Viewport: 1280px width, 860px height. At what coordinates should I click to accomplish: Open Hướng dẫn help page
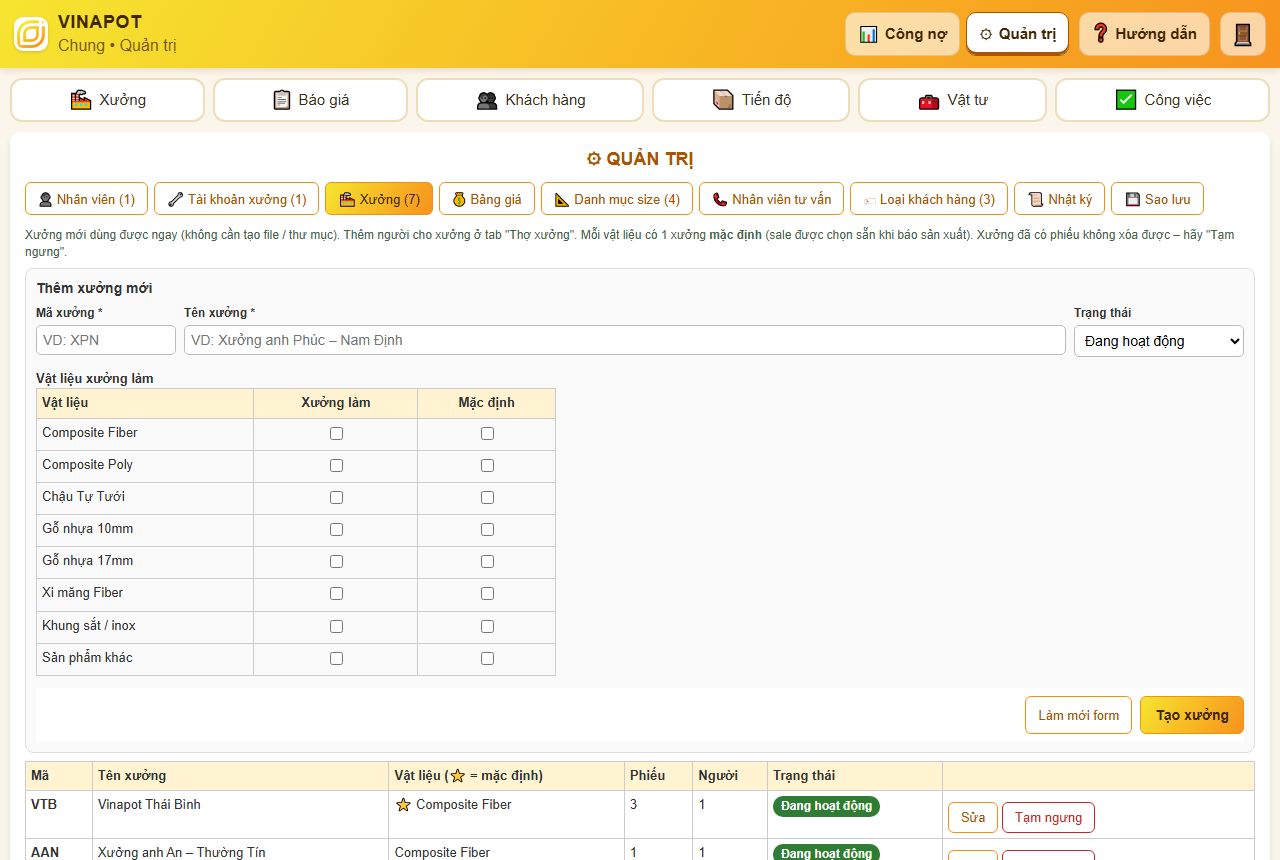coord(1144,34)
